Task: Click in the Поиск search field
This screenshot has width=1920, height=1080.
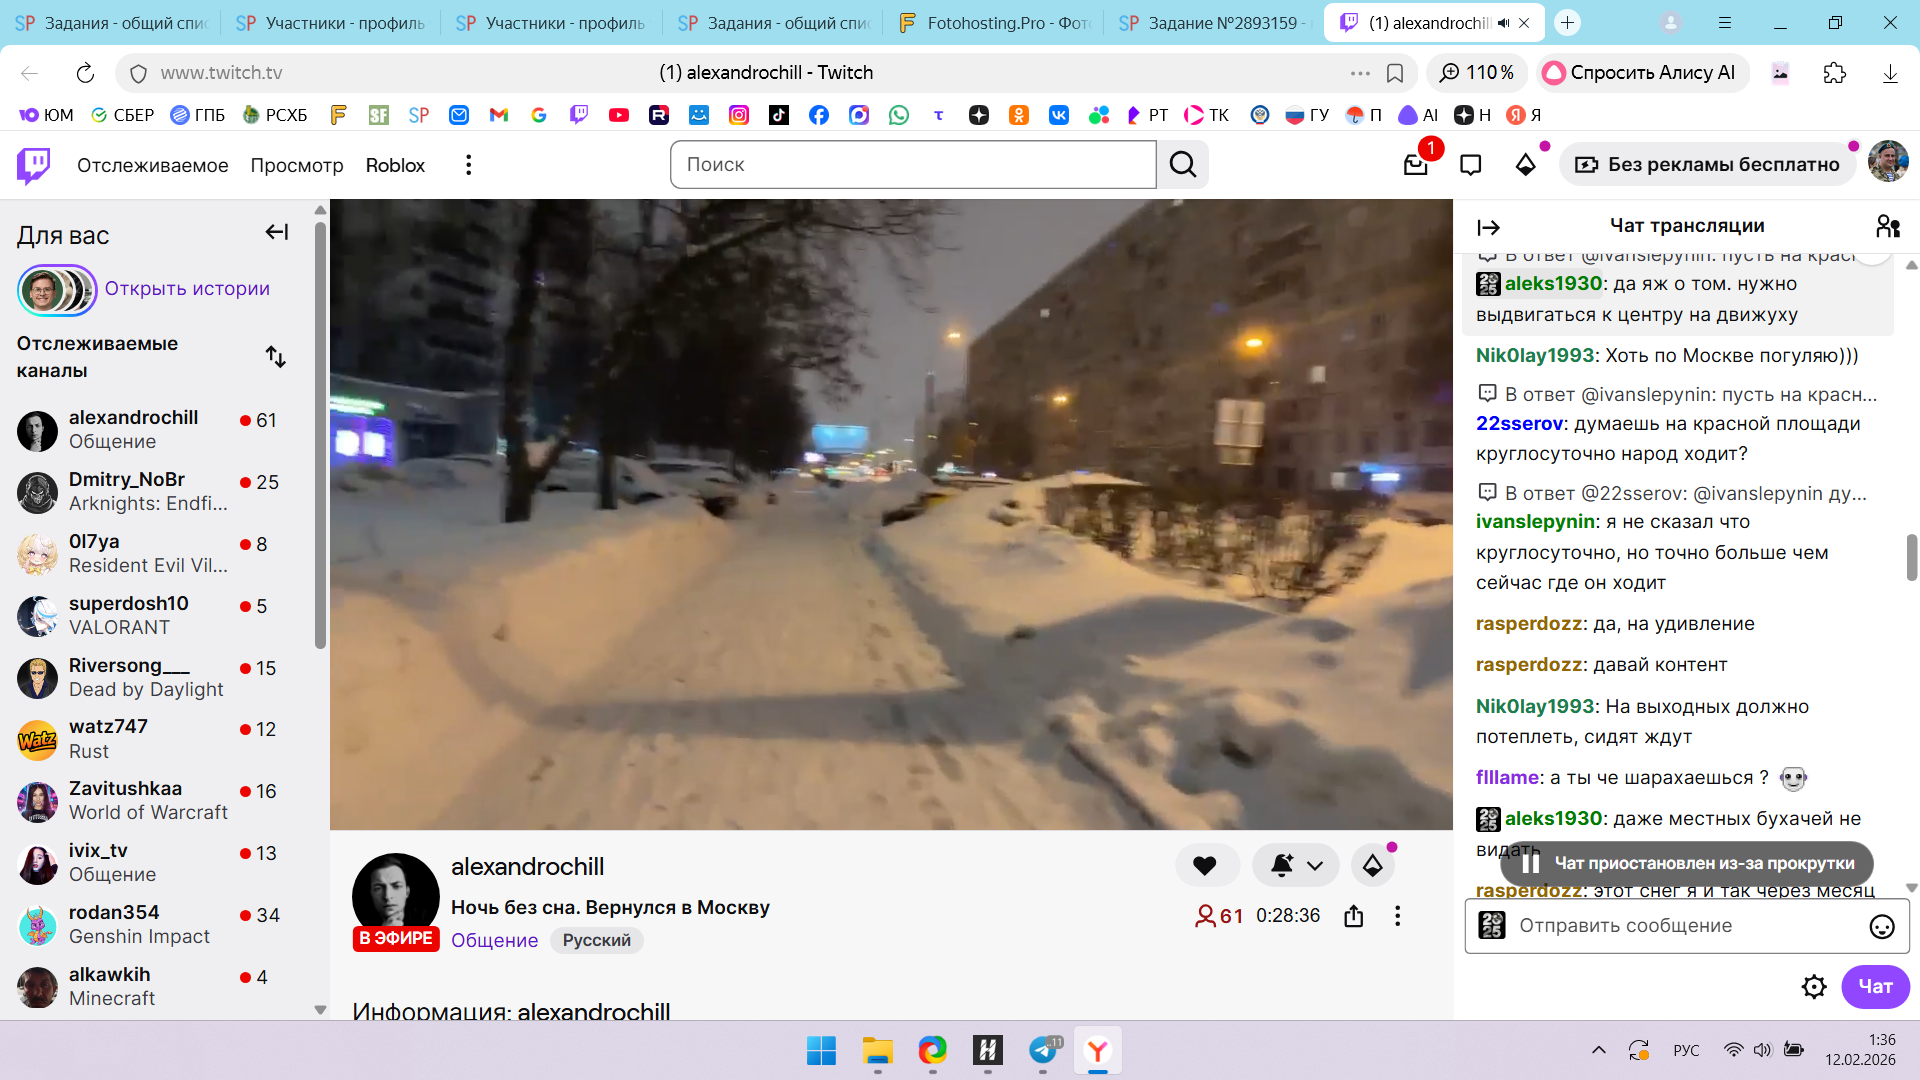Action: pyautogui.click(x=912, y=165)
